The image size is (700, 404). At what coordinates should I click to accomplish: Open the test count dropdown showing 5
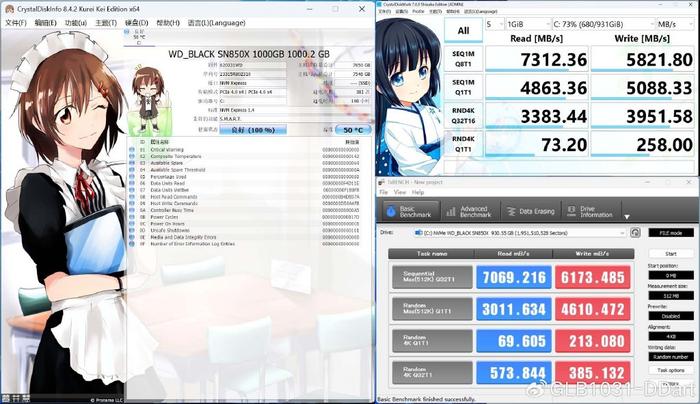point(495,24)
